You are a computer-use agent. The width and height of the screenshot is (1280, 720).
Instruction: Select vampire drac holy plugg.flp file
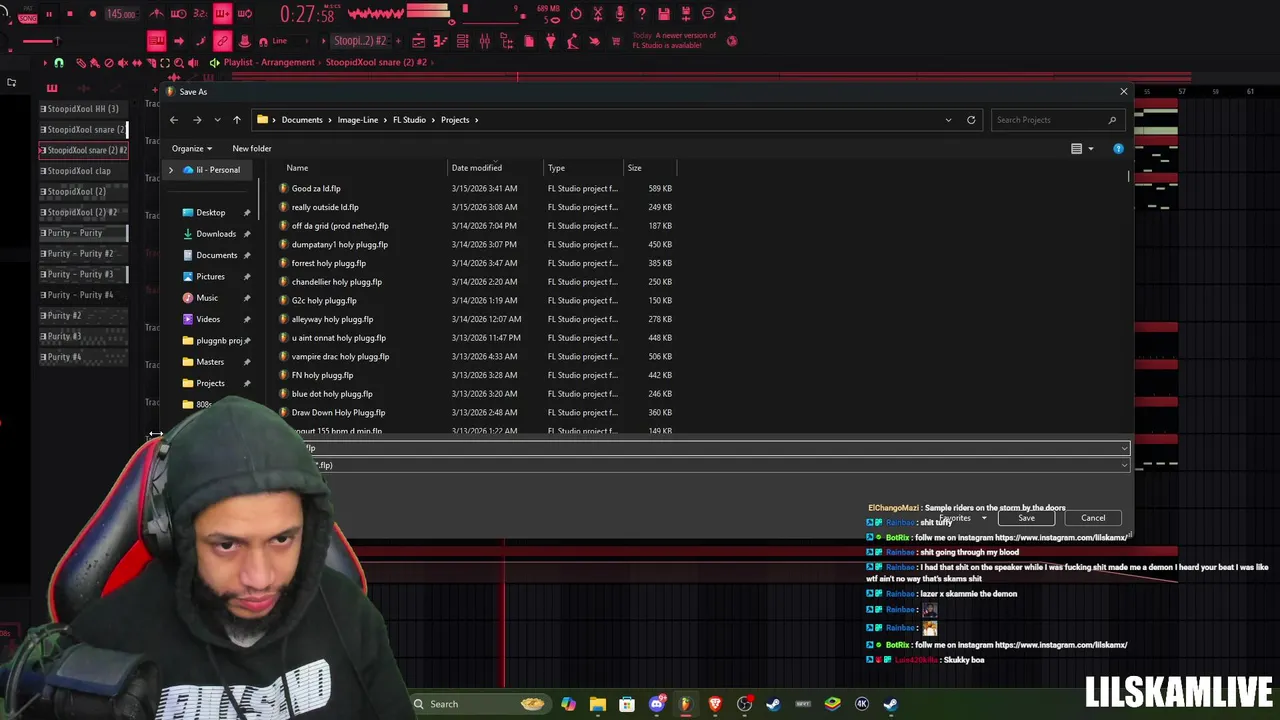pos(340,357)
